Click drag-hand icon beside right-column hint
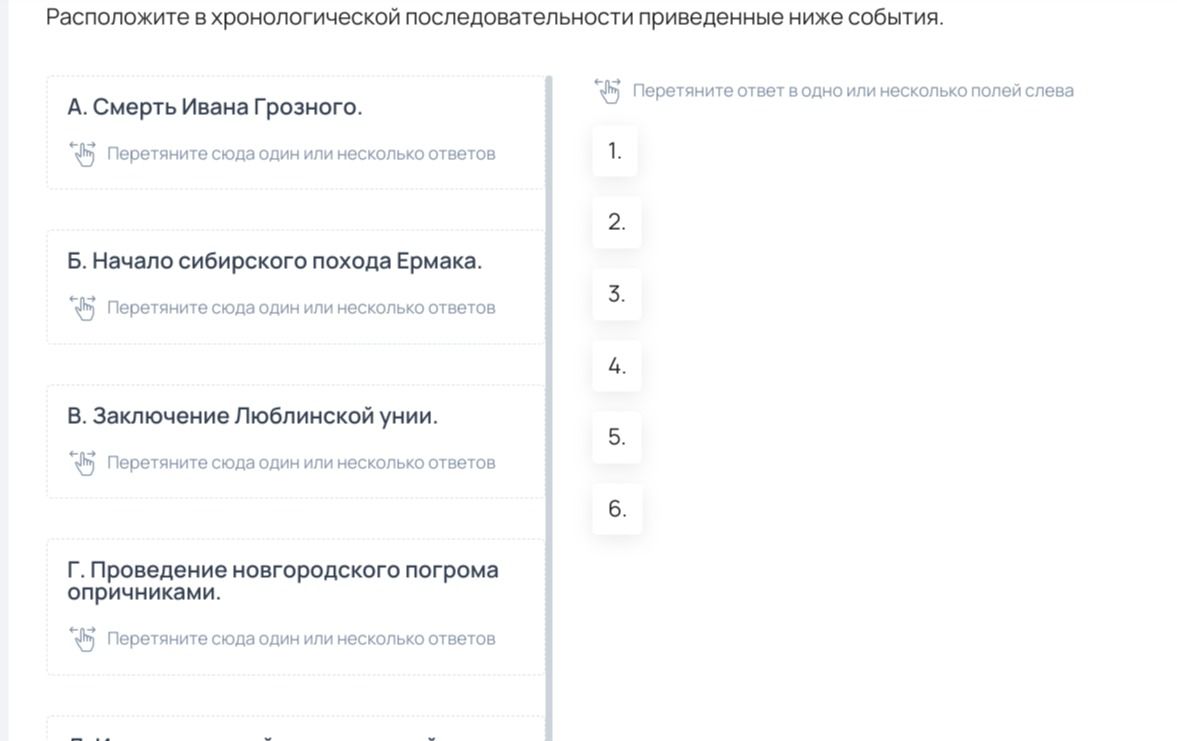 click(607, 91)
